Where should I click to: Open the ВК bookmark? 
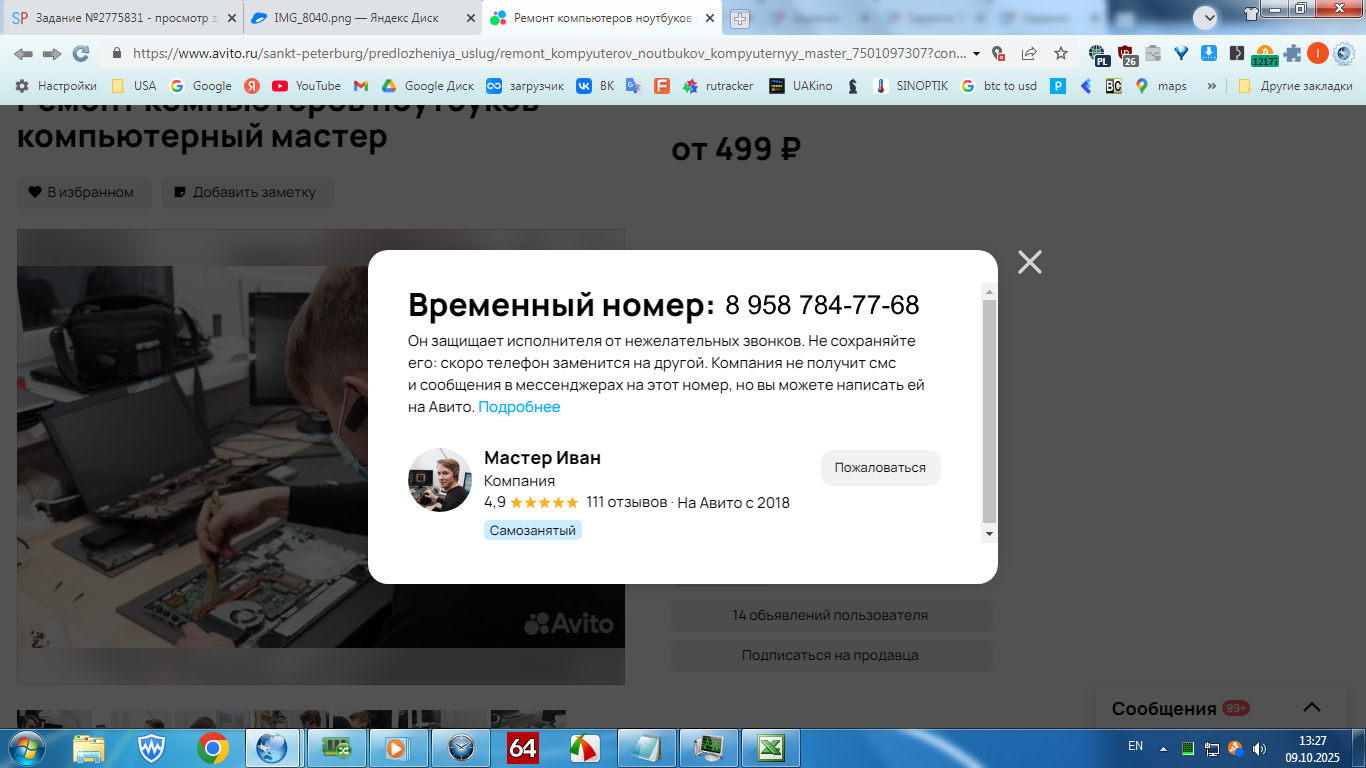595,86
